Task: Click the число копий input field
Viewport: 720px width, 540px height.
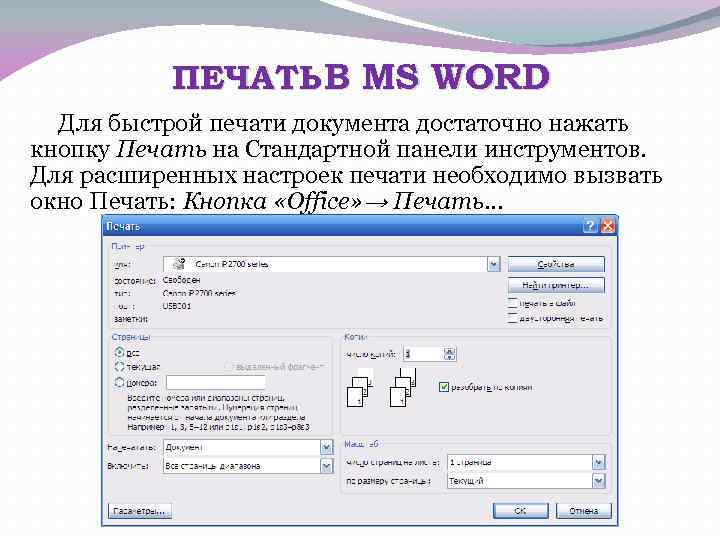Action: [423, 354]
